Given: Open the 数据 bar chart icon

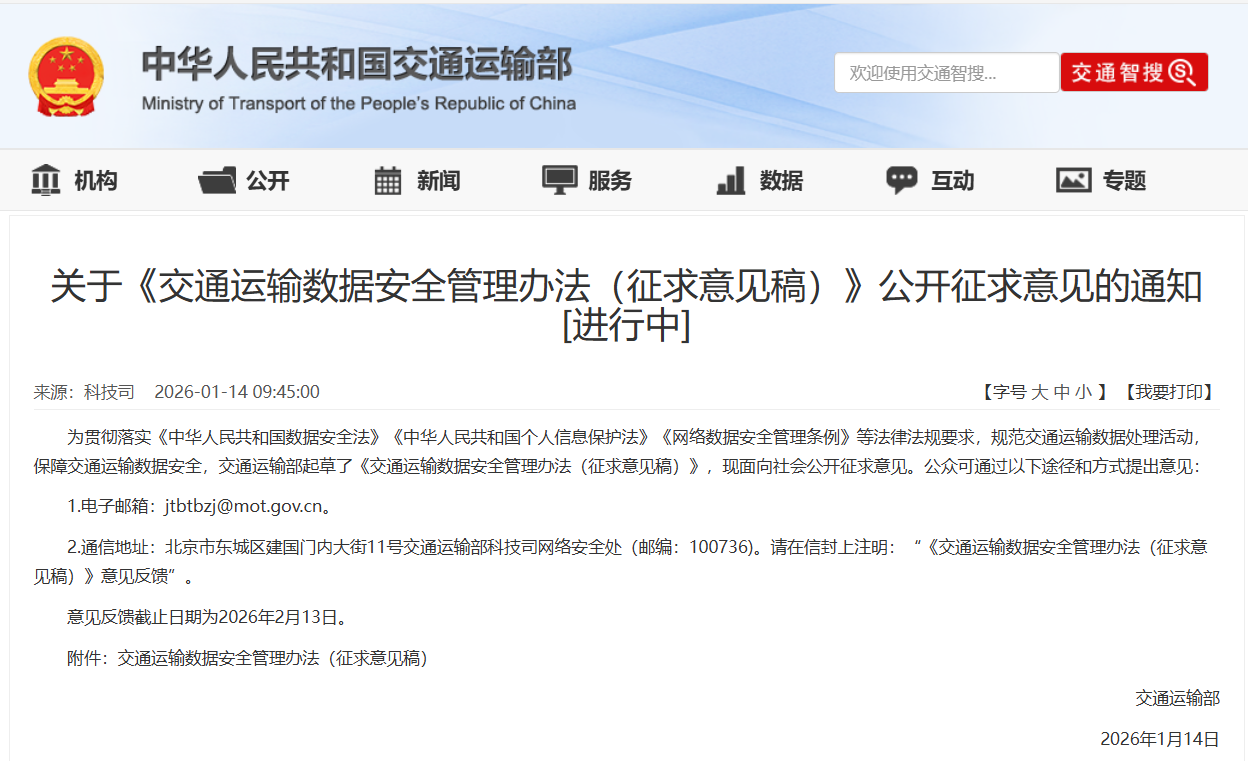Looking at the screenshot, I should click(730, 179).
